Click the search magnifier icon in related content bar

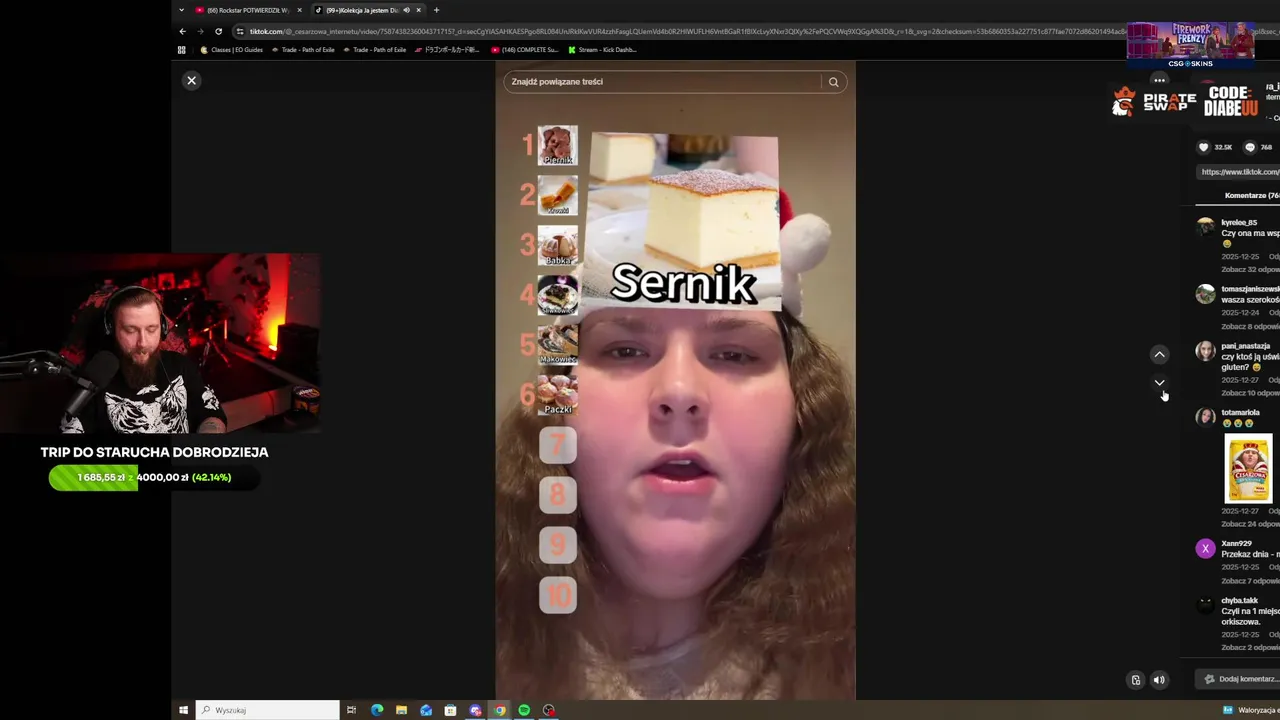click(833, 82)
